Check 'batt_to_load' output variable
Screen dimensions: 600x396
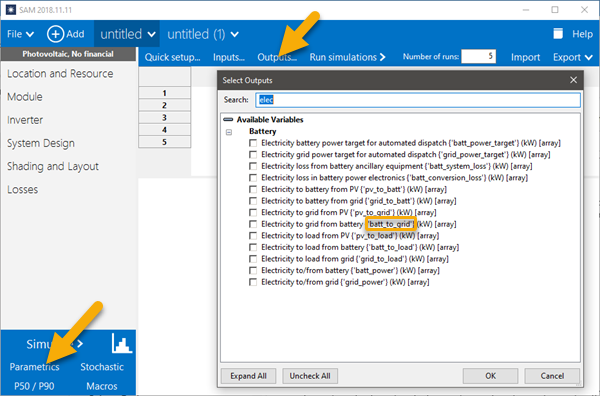point(253,247)
